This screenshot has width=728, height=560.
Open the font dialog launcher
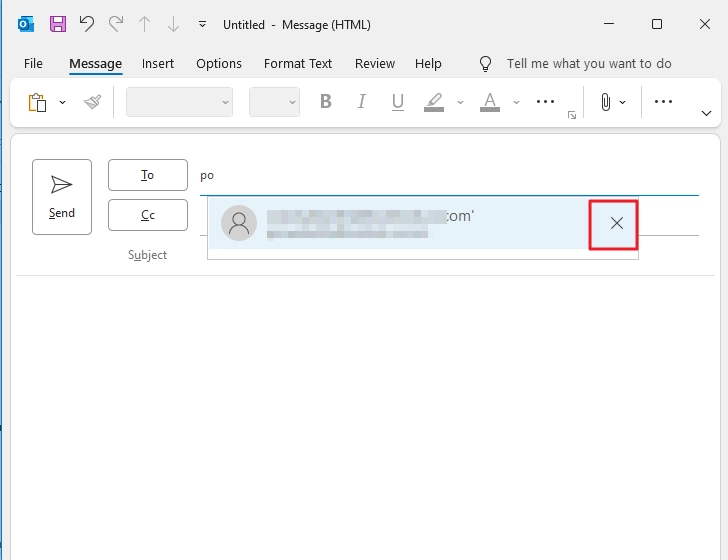click(x=572, y=115)
